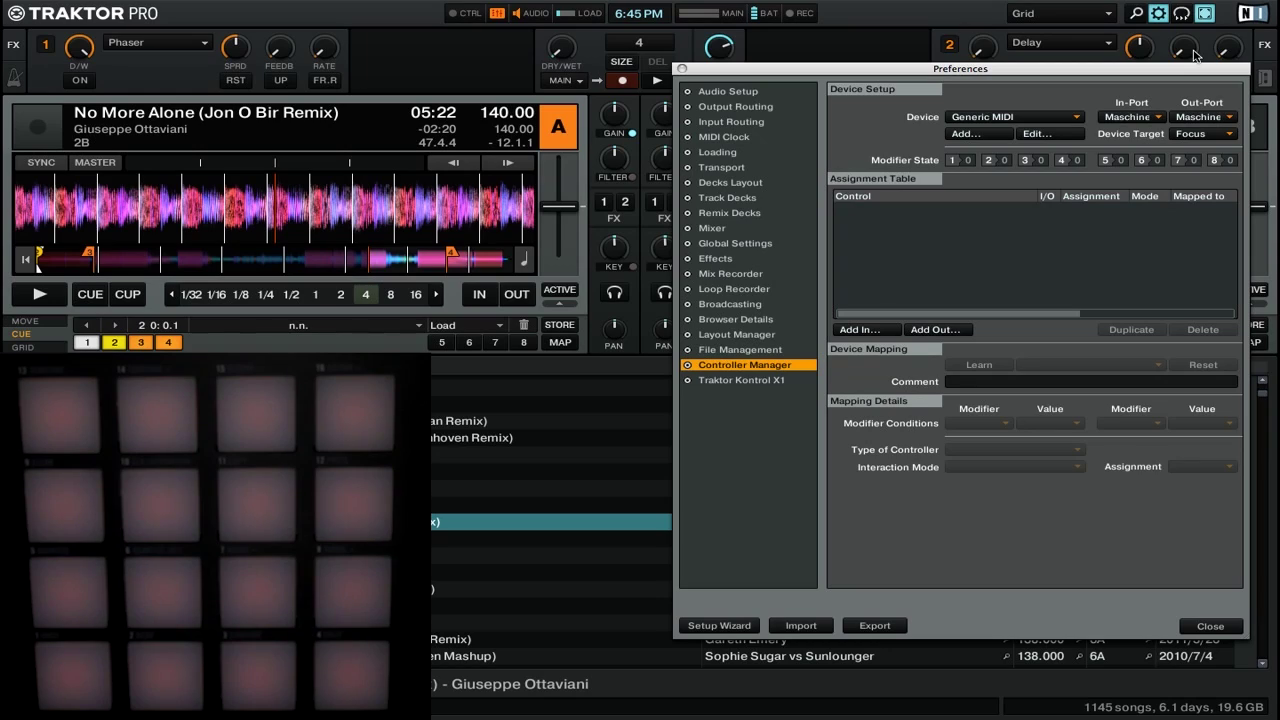Viewport: 1280px width, 720px height.
Task: Toggle the fullscreen view icon in header
Action: (1204, 13)
